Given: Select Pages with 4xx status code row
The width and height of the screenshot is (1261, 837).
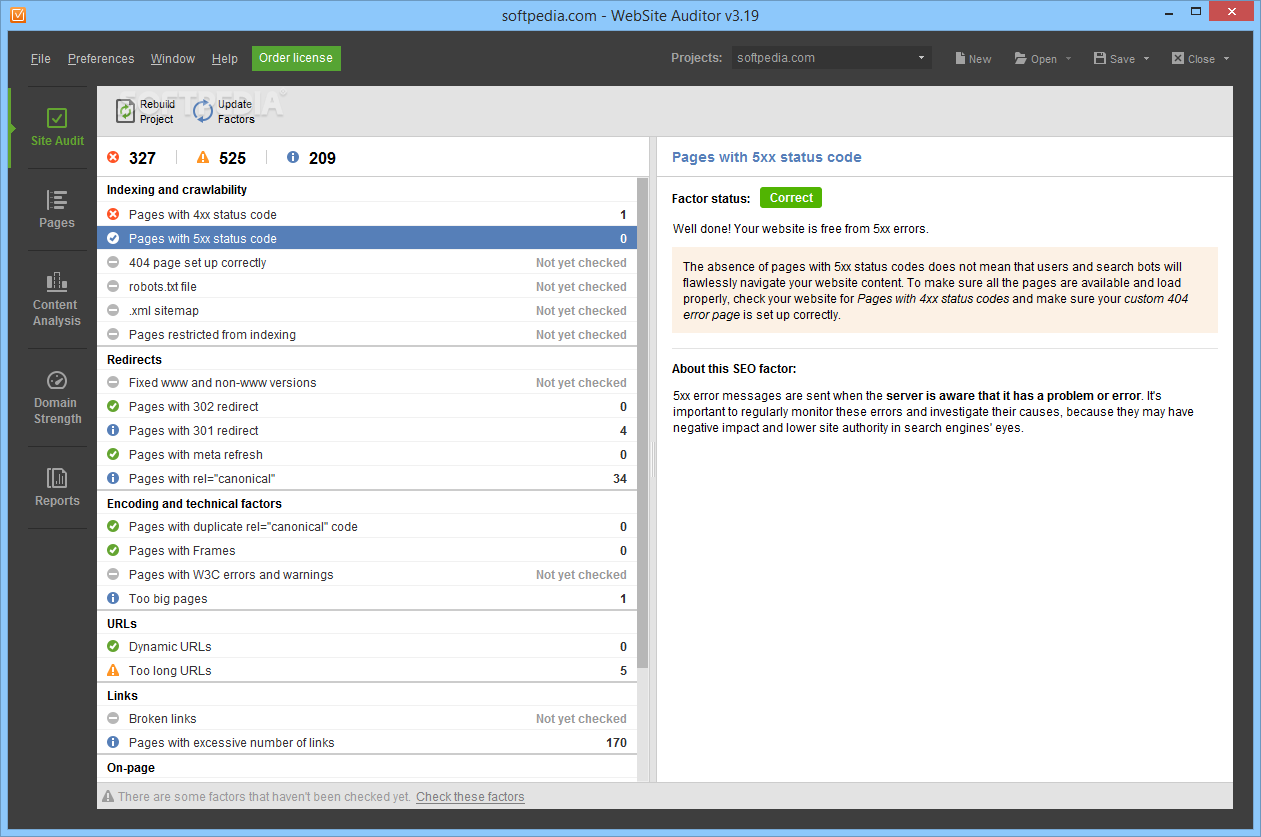Looking at the screenshot, I should [x=367, y=214].
